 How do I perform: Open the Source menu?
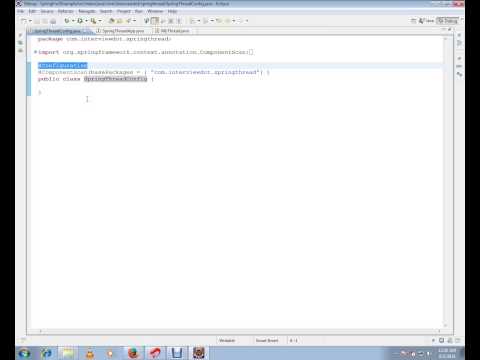click(47, 11)
